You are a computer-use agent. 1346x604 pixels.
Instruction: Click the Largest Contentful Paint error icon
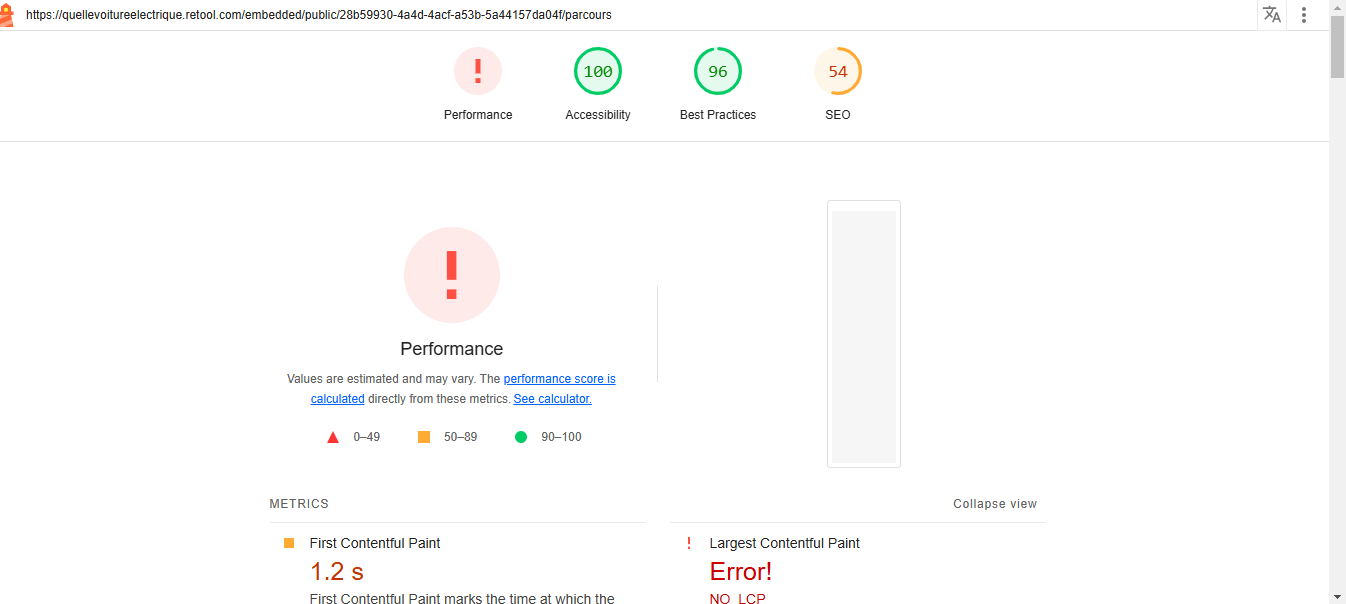pyautogui.click(x=688, y=543)
